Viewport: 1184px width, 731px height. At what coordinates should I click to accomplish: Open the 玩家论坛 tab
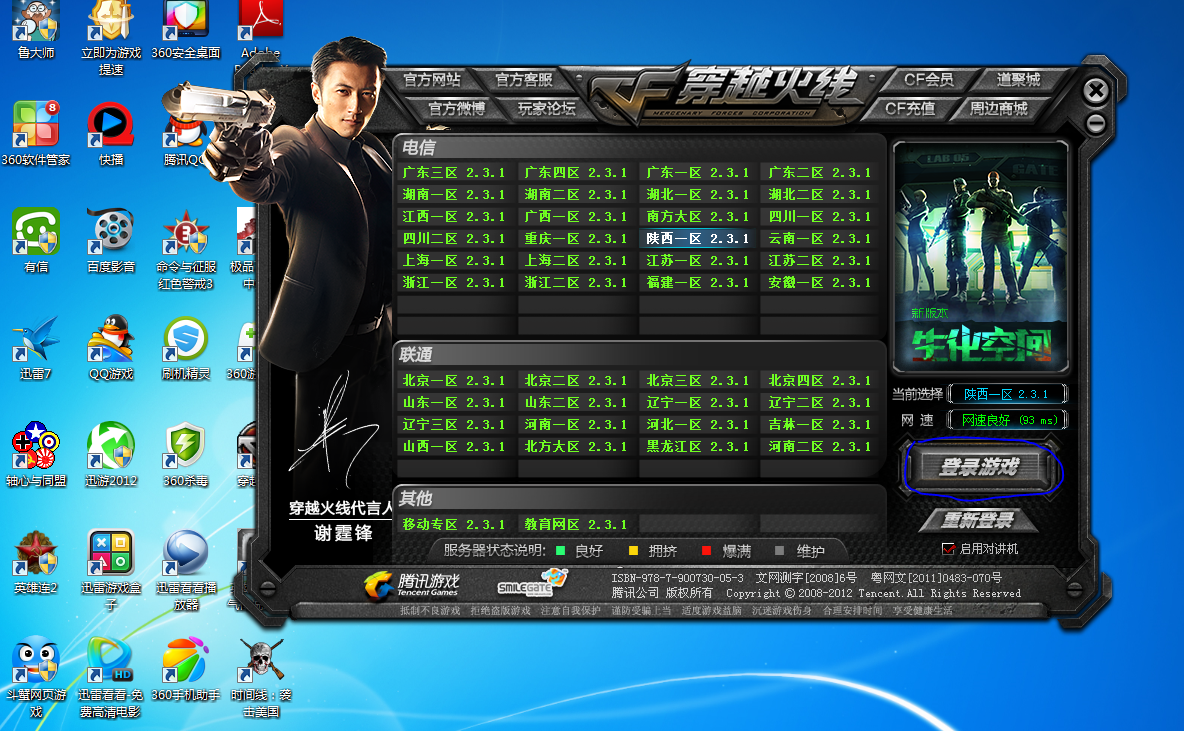point(547,108)
